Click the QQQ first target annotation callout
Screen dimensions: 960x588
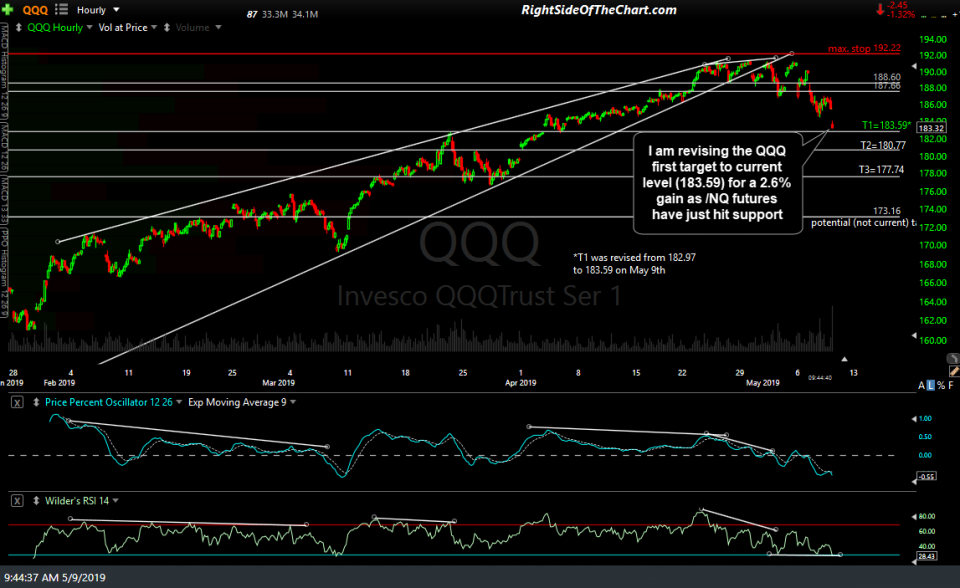[719, 183]
